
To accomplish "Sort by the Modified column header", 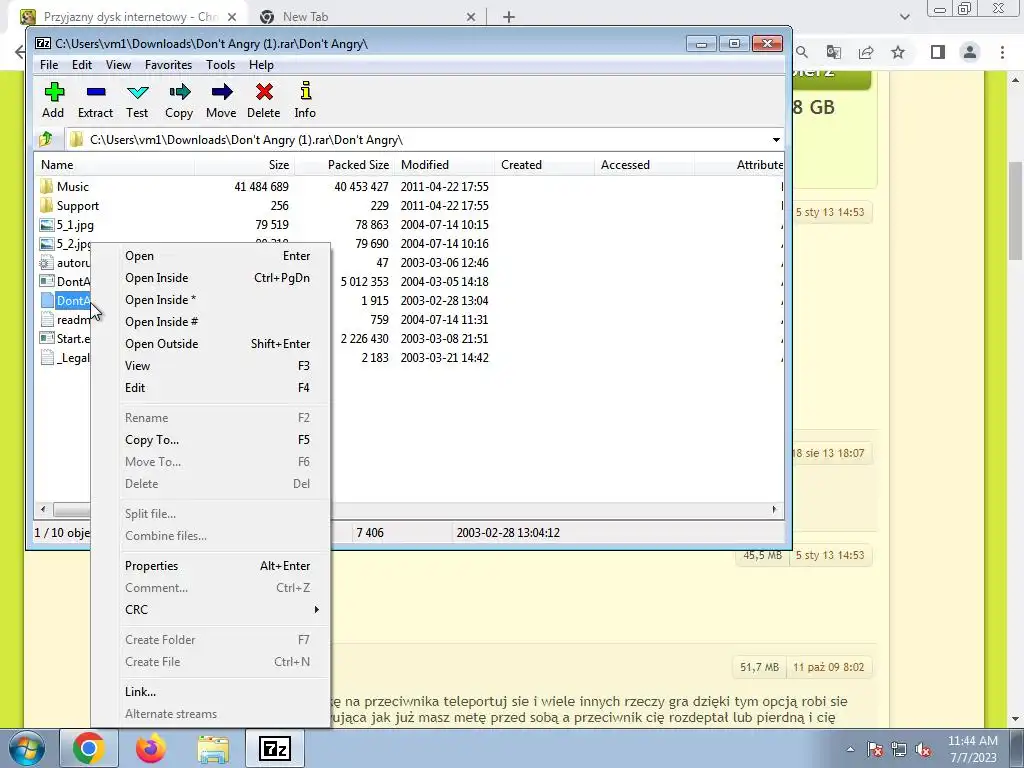I will click(x=444, y=165).
